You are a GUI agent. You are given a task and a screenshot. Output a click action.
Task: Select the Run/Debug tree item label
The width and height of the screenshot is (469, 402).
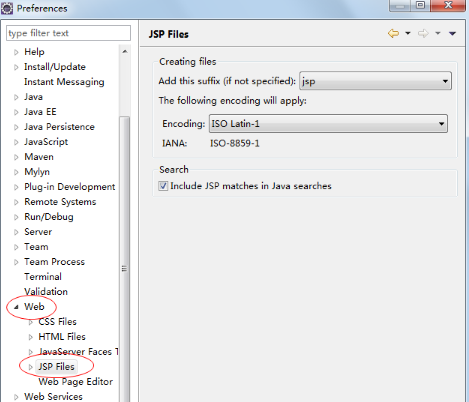click(49, 217)
